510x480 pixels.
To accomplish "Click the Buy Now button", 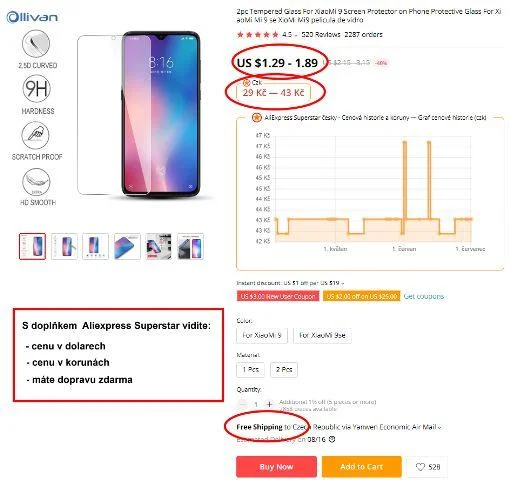I will [276, 467].
